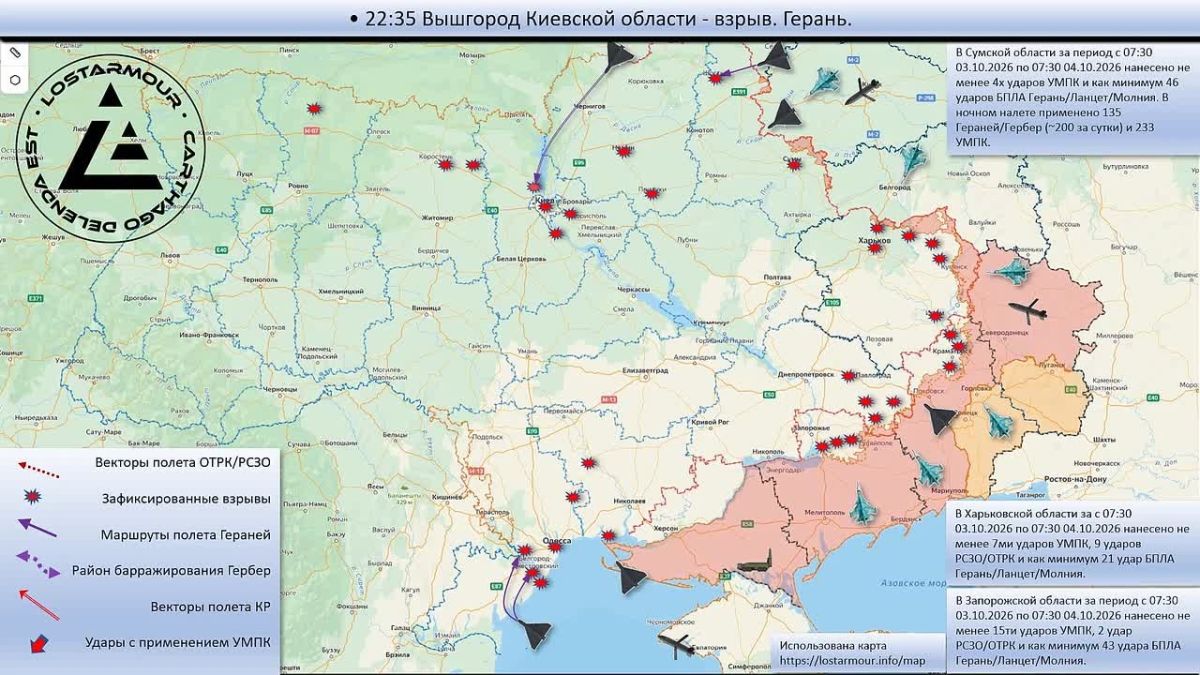Click the drone icon in the sea near Kherson
Screen dimensions: 1200x675
click(633, 577)
